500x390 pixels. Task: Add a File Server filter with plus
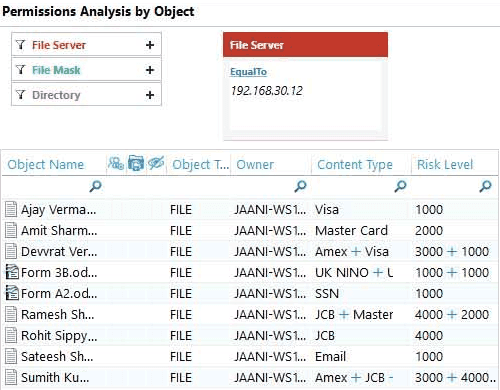tap(150, 45)
